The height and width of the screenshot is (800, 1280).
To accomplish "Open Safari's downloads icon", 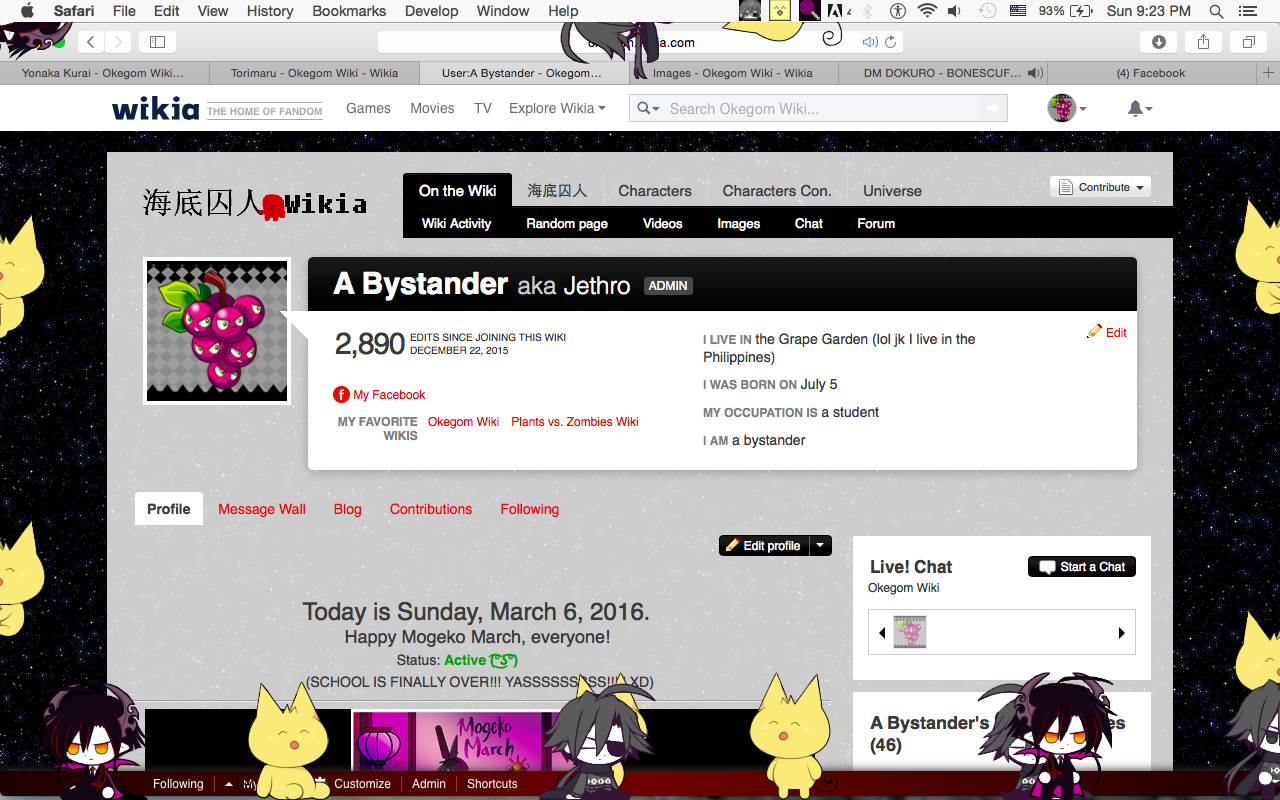I will click(1159, 42).
